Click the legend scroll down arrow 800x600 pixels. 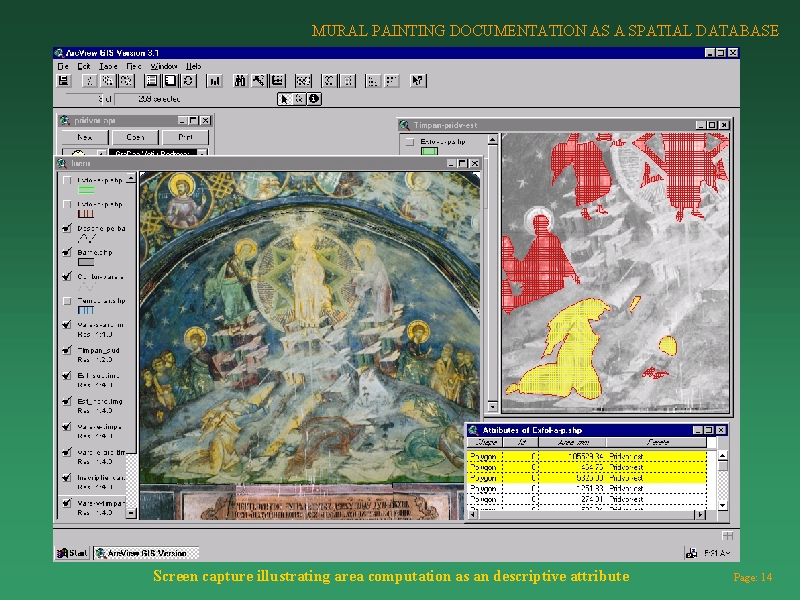click(131, 513)
